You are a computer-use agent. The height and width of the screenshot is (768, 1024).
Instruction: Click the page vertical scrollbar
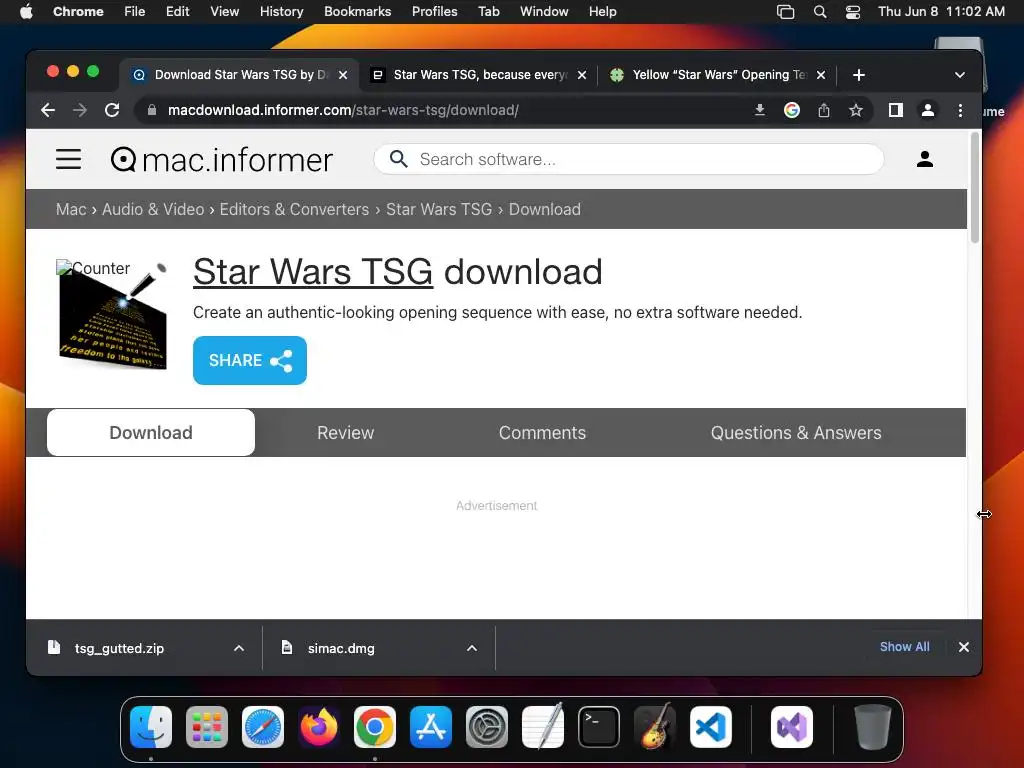pos(975,187)
